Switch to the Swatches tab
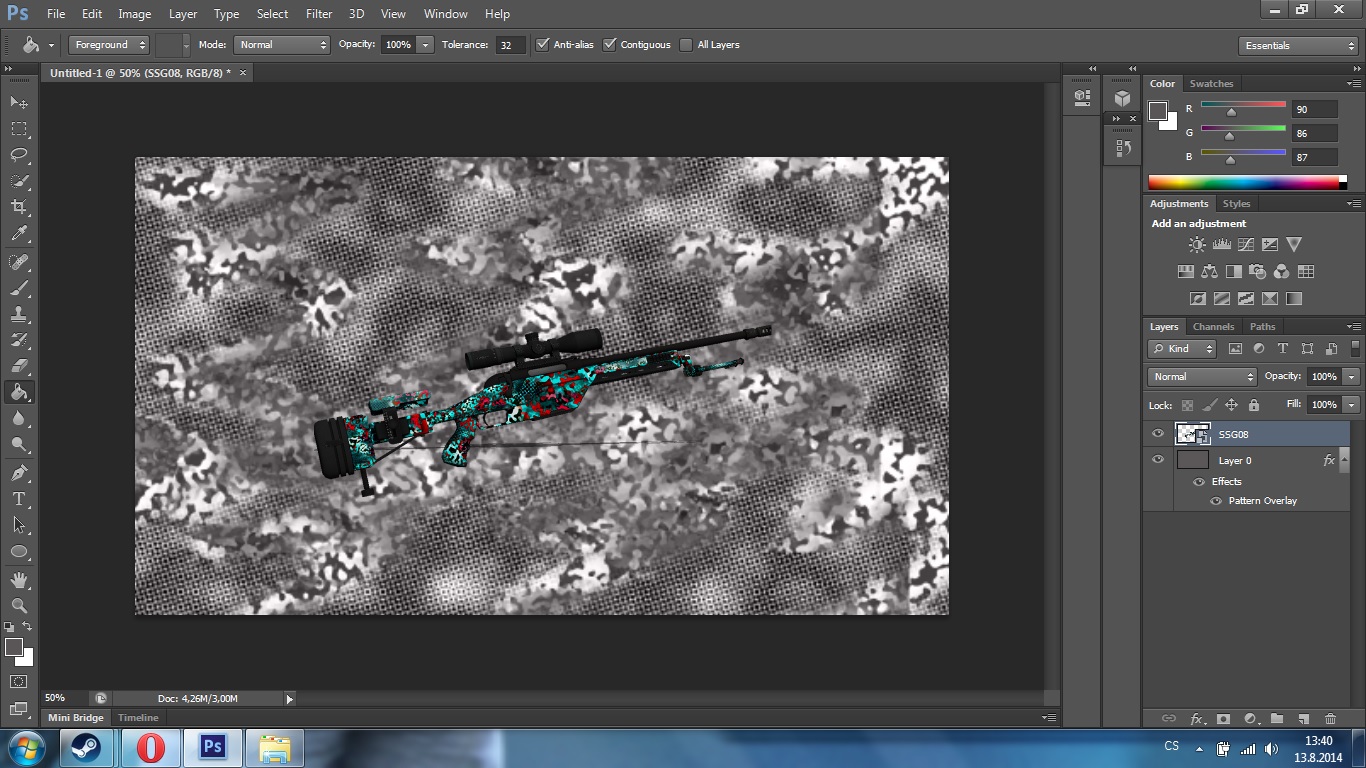Screen dimensions: 1366x768 [x=1211, y=84]
